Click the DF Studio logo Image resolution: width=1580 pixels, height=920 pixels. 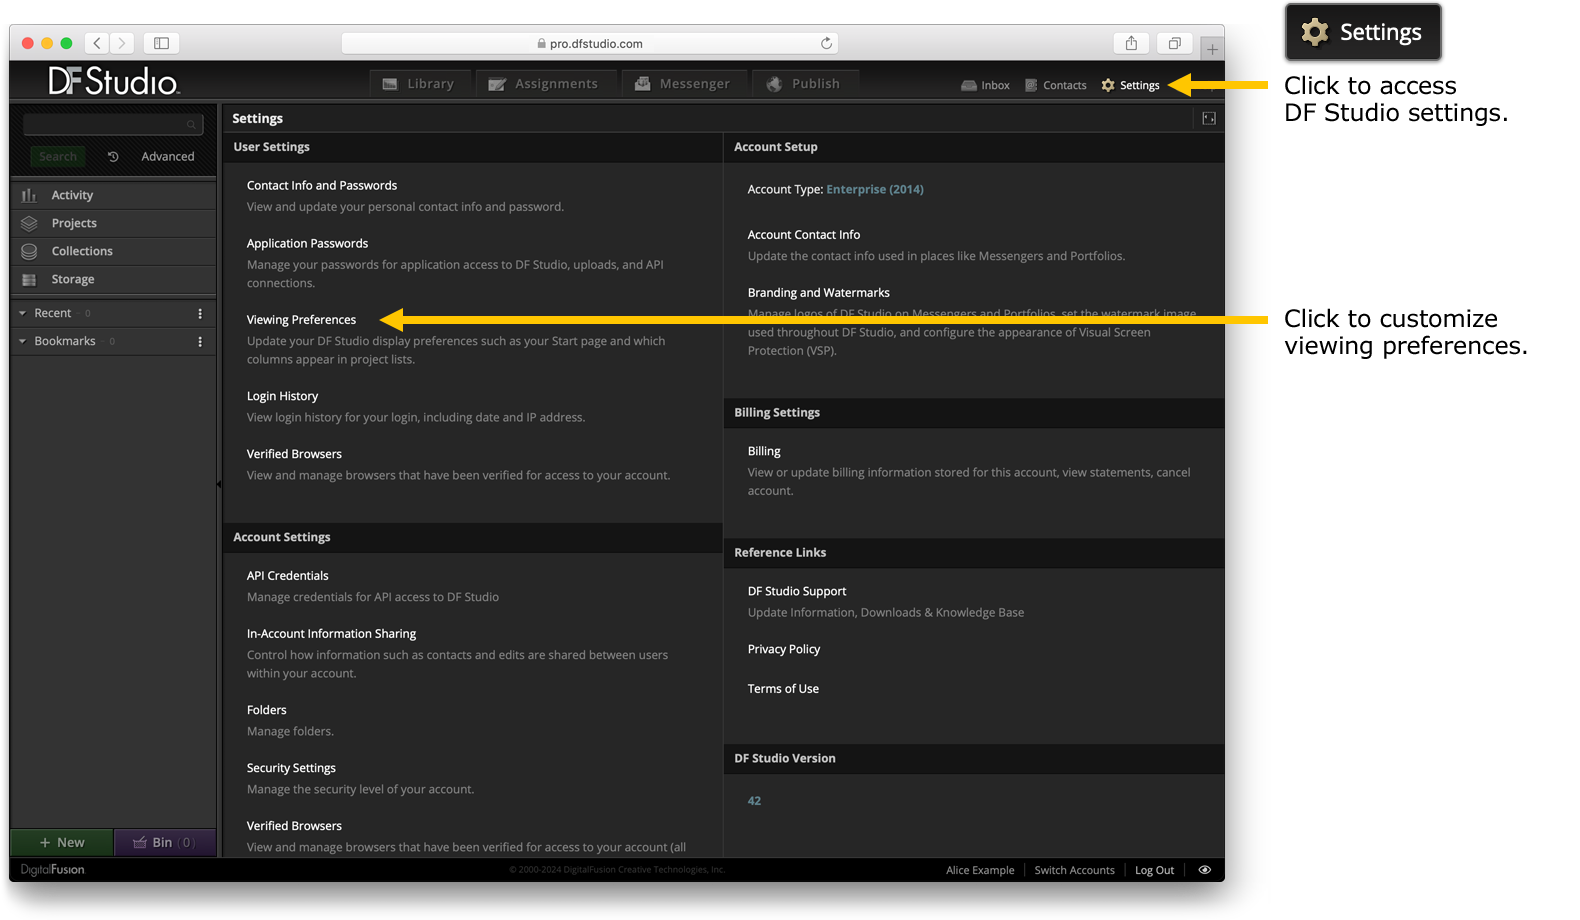click(114, 81)
